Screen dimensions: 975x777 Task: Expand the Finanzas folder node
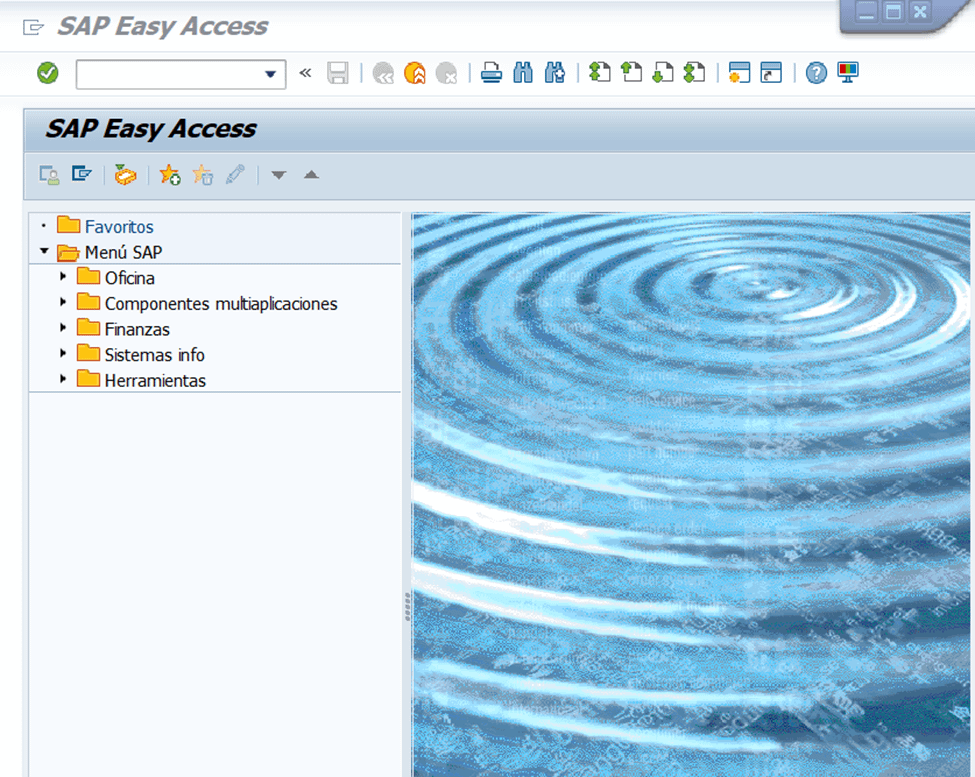(x=63, y=328)
